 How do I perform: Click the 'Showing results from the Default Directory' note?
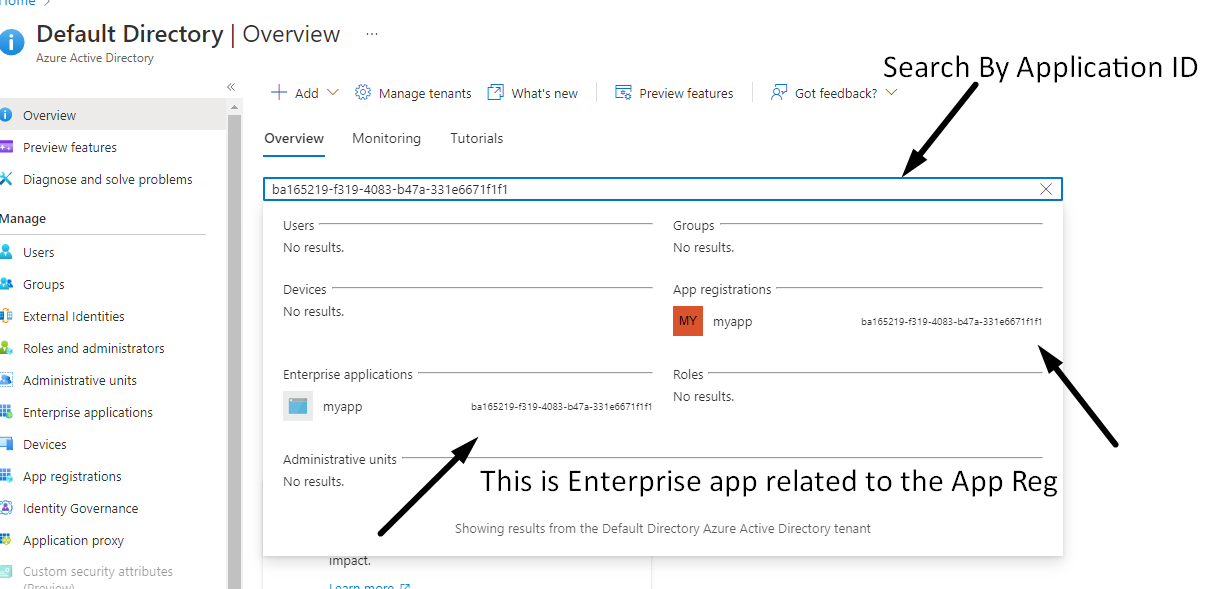coord(663,528)
